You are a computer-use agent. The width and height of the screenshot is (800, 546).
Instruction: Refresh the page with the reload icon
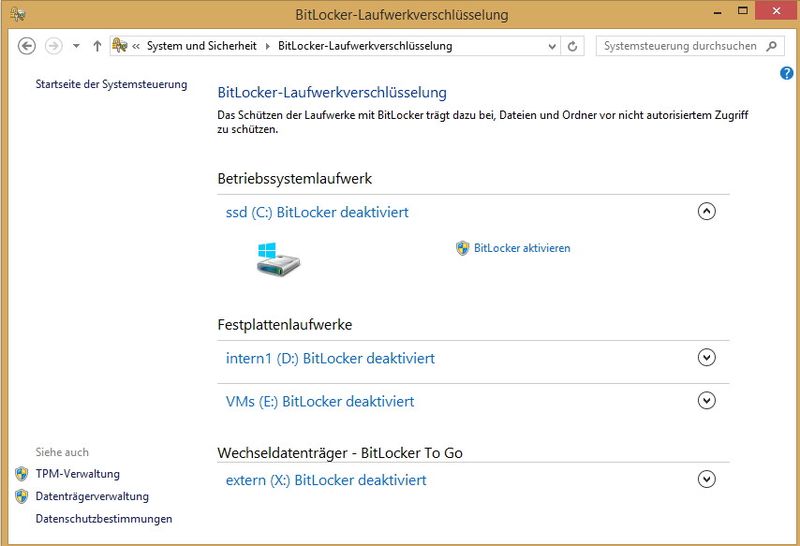point(572,46)
